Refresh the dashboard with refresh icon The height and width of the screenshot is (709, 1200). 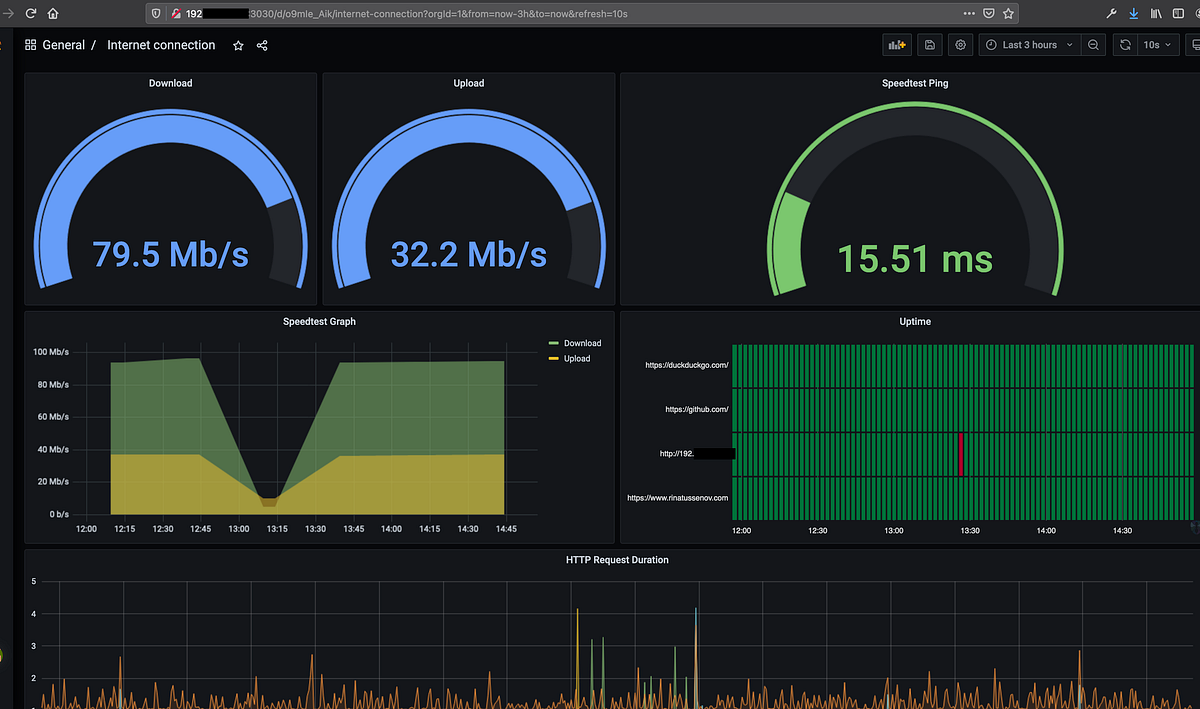(1125, 44)
